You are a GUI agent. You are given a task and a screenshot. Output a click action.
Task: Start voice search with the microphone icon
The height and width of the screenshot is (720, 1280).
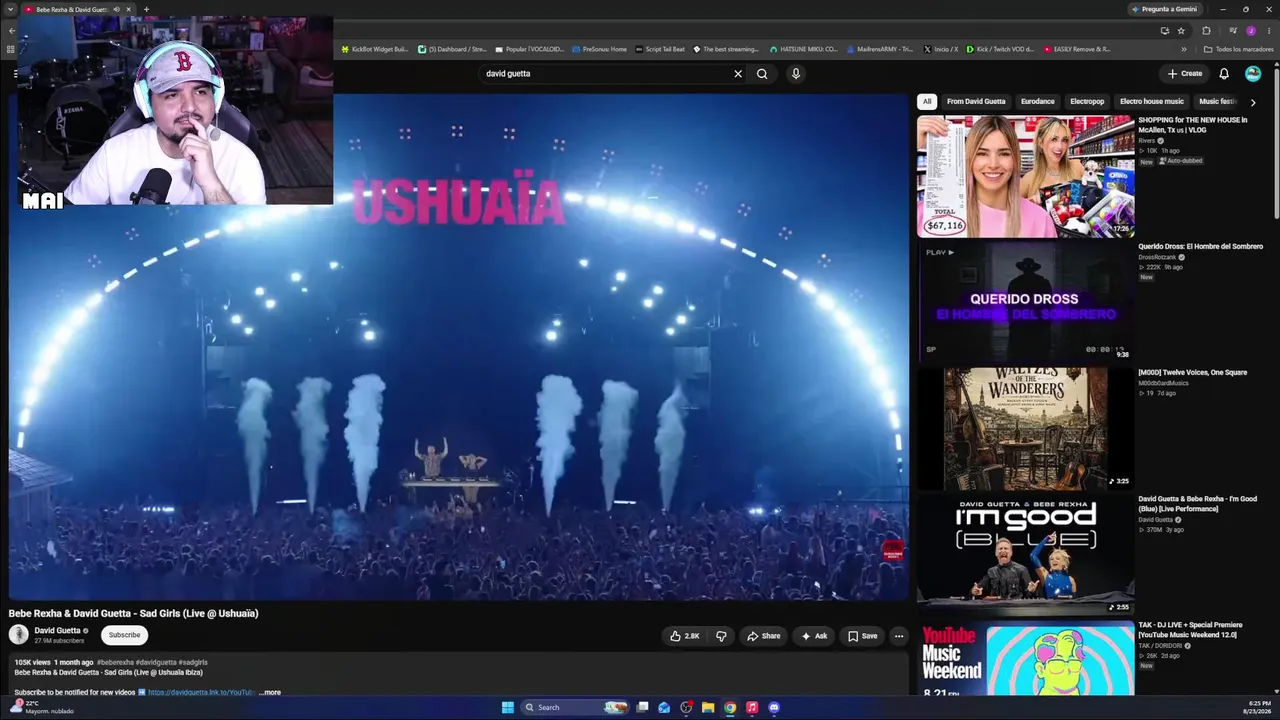796,74
